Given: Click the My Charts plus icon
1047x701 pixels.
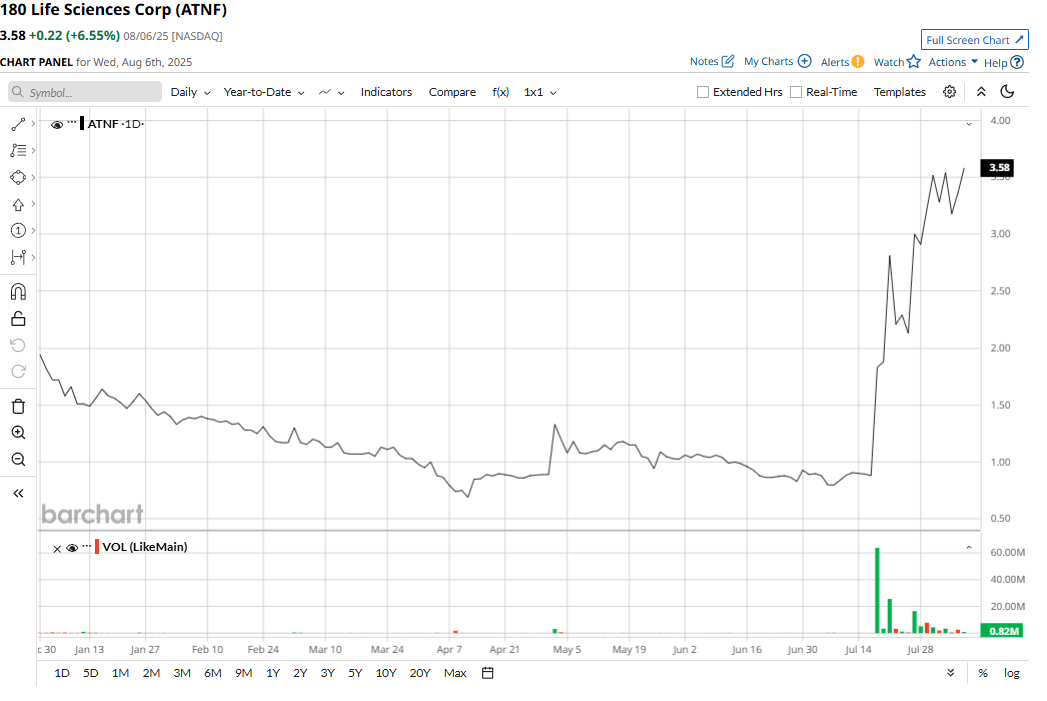Looking at the screenshot, I should tap(805, 61).
